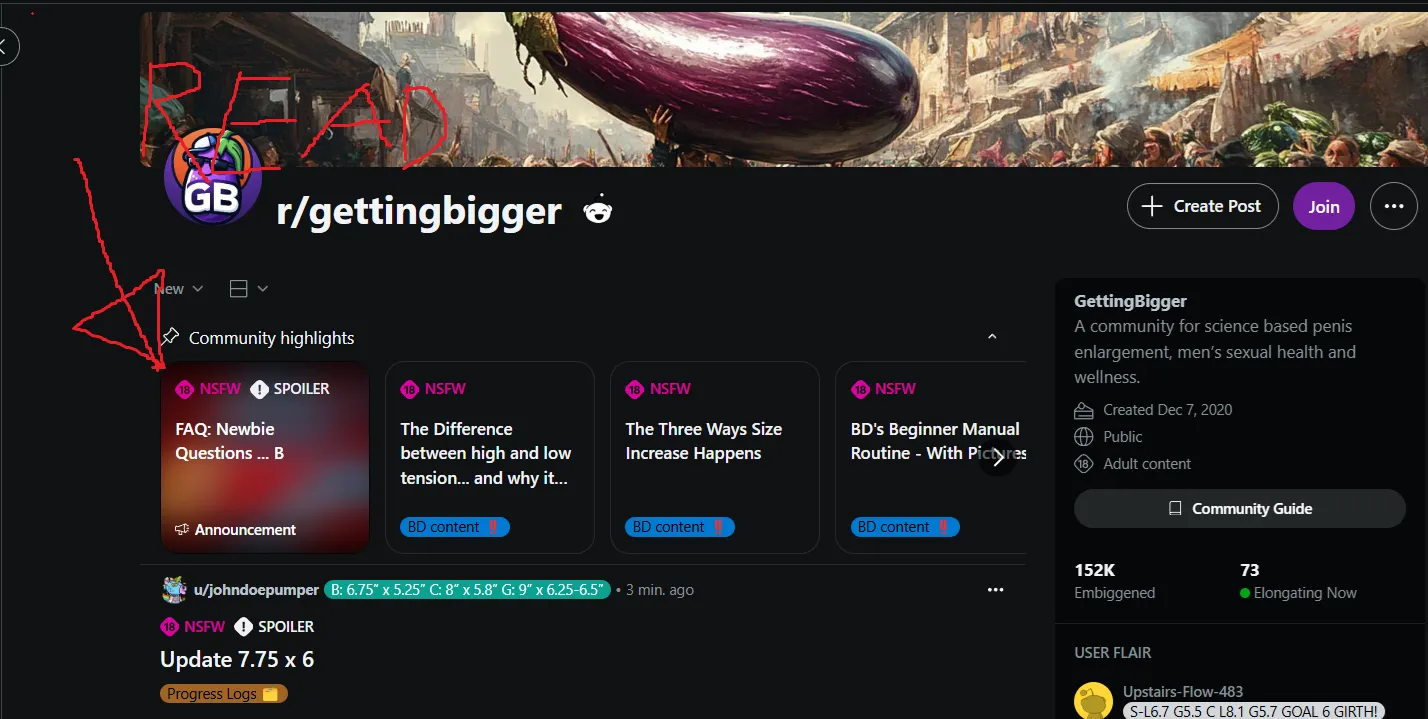Click the Upstairs-Flow-483 user flair avatar
The height and width of the screenshot is (719, 1428).
pyautogui.click(x=1094, y=700)
